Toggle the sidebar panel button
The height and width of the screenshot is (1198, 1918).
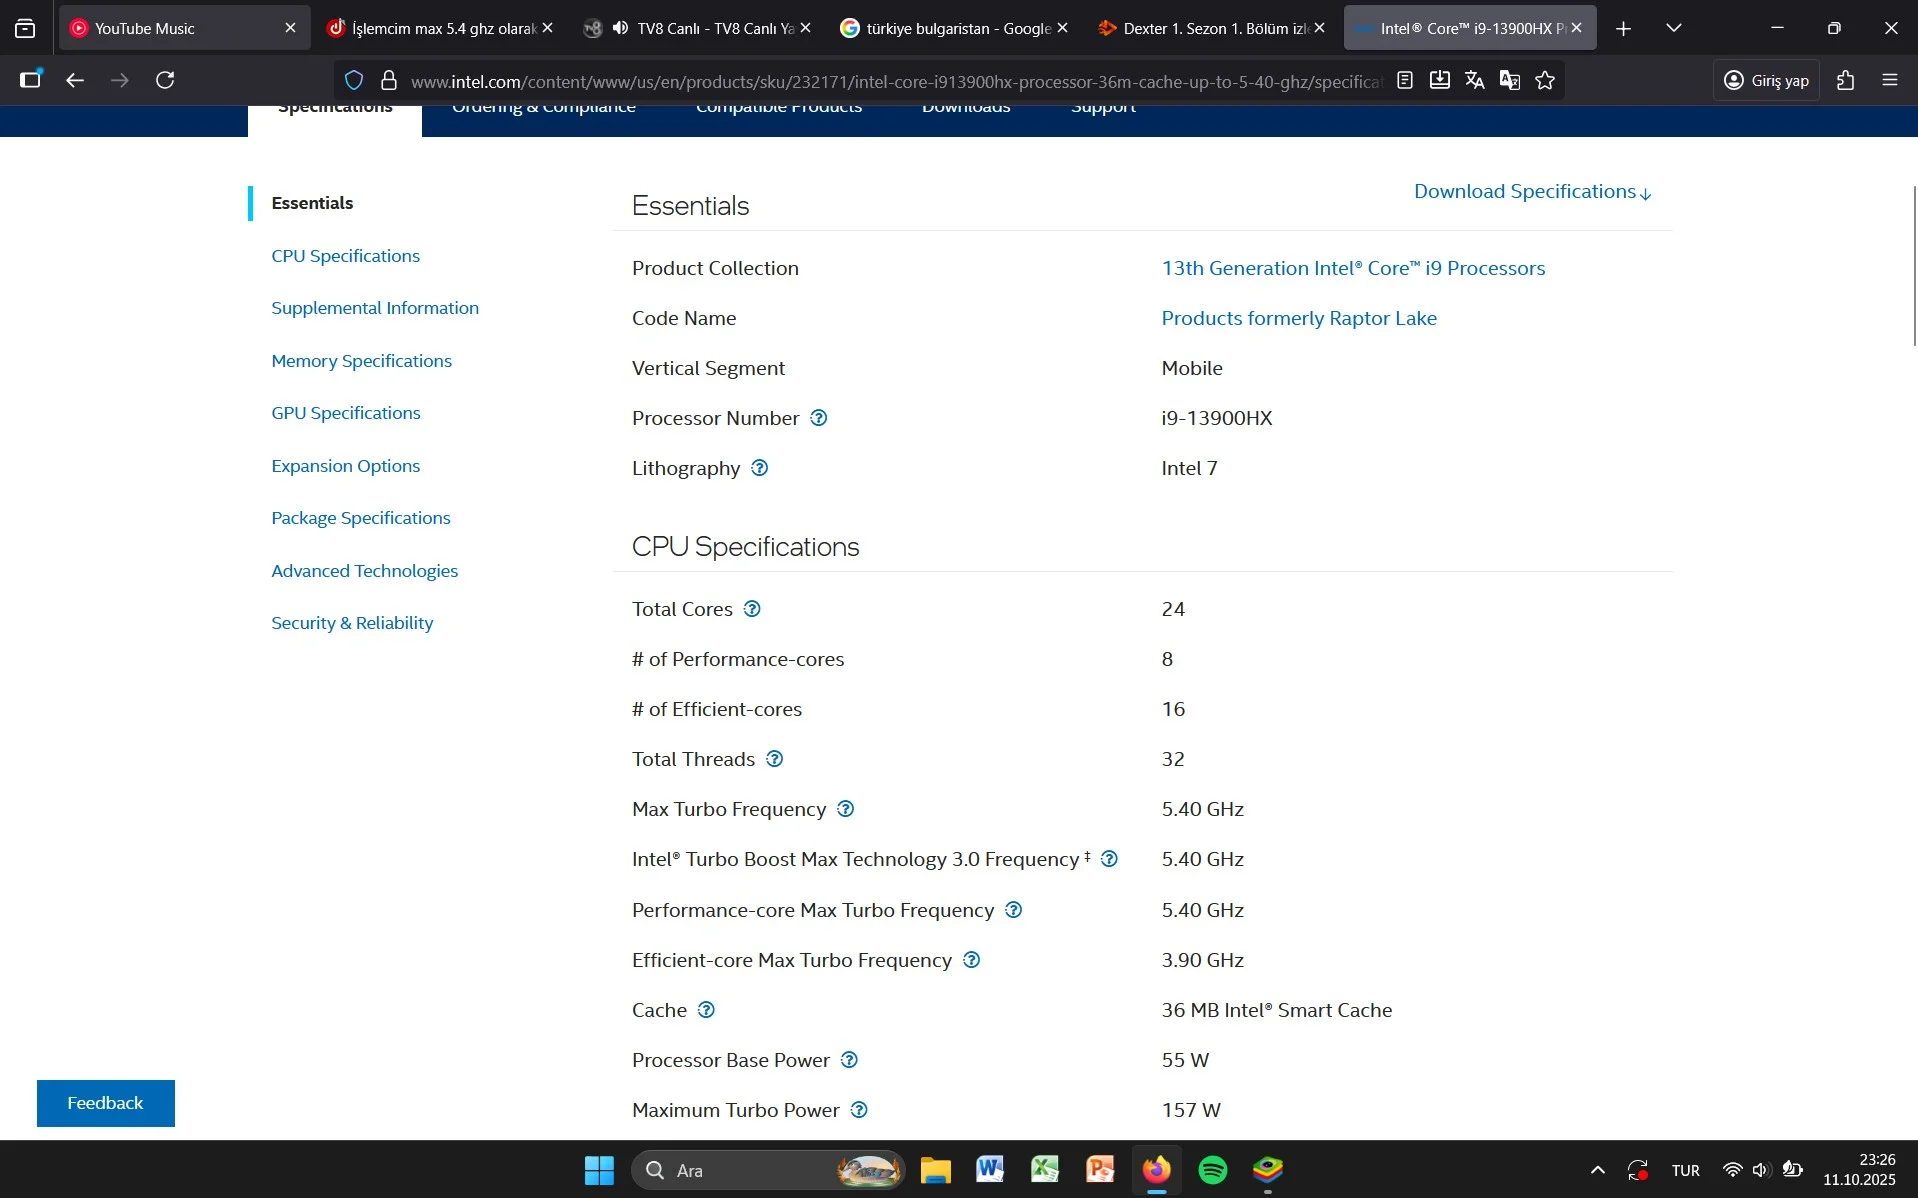(x=31, y=80)
